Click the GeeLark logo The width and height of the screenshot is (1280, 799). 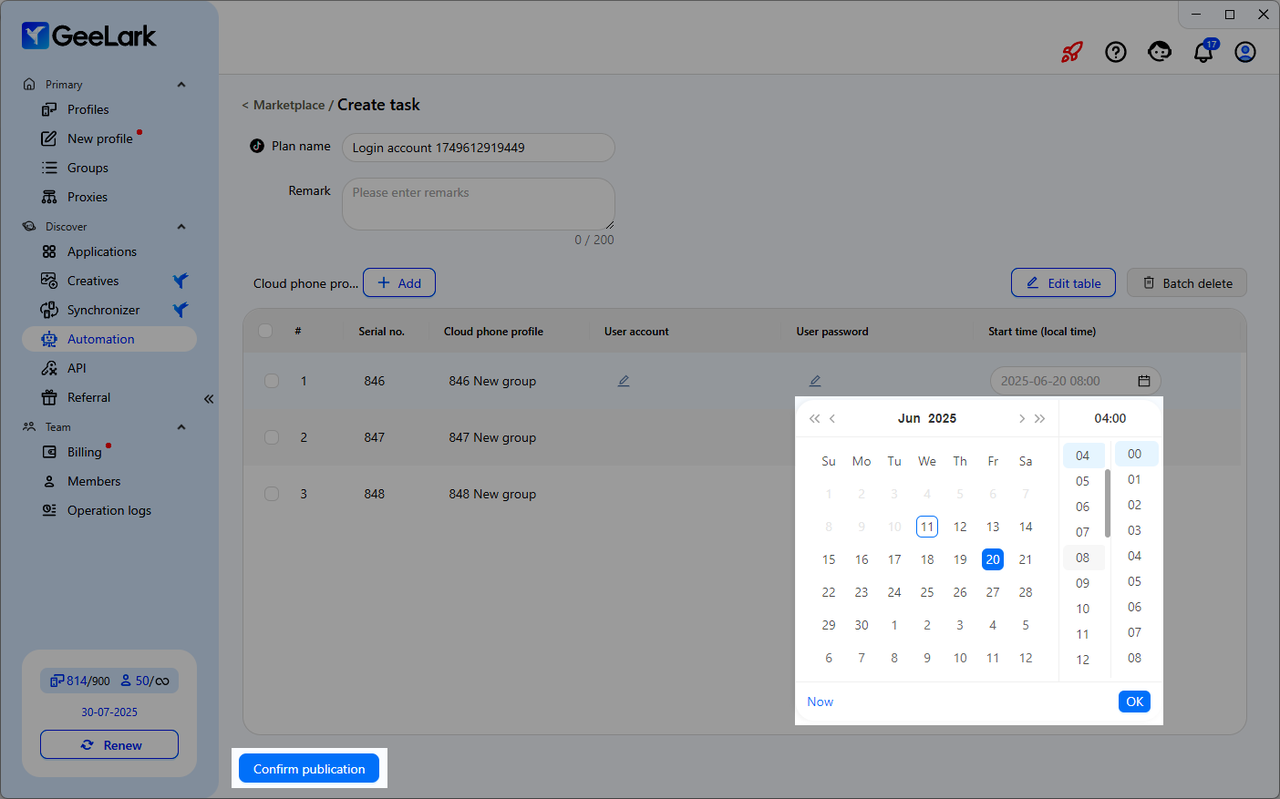click(x=89, y=36)
